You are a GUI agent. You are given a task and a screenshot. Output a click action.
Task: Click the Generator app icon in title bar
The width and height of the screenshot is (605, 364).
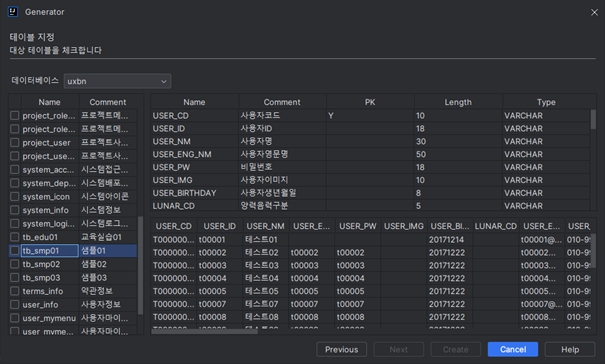pos(13,12)
